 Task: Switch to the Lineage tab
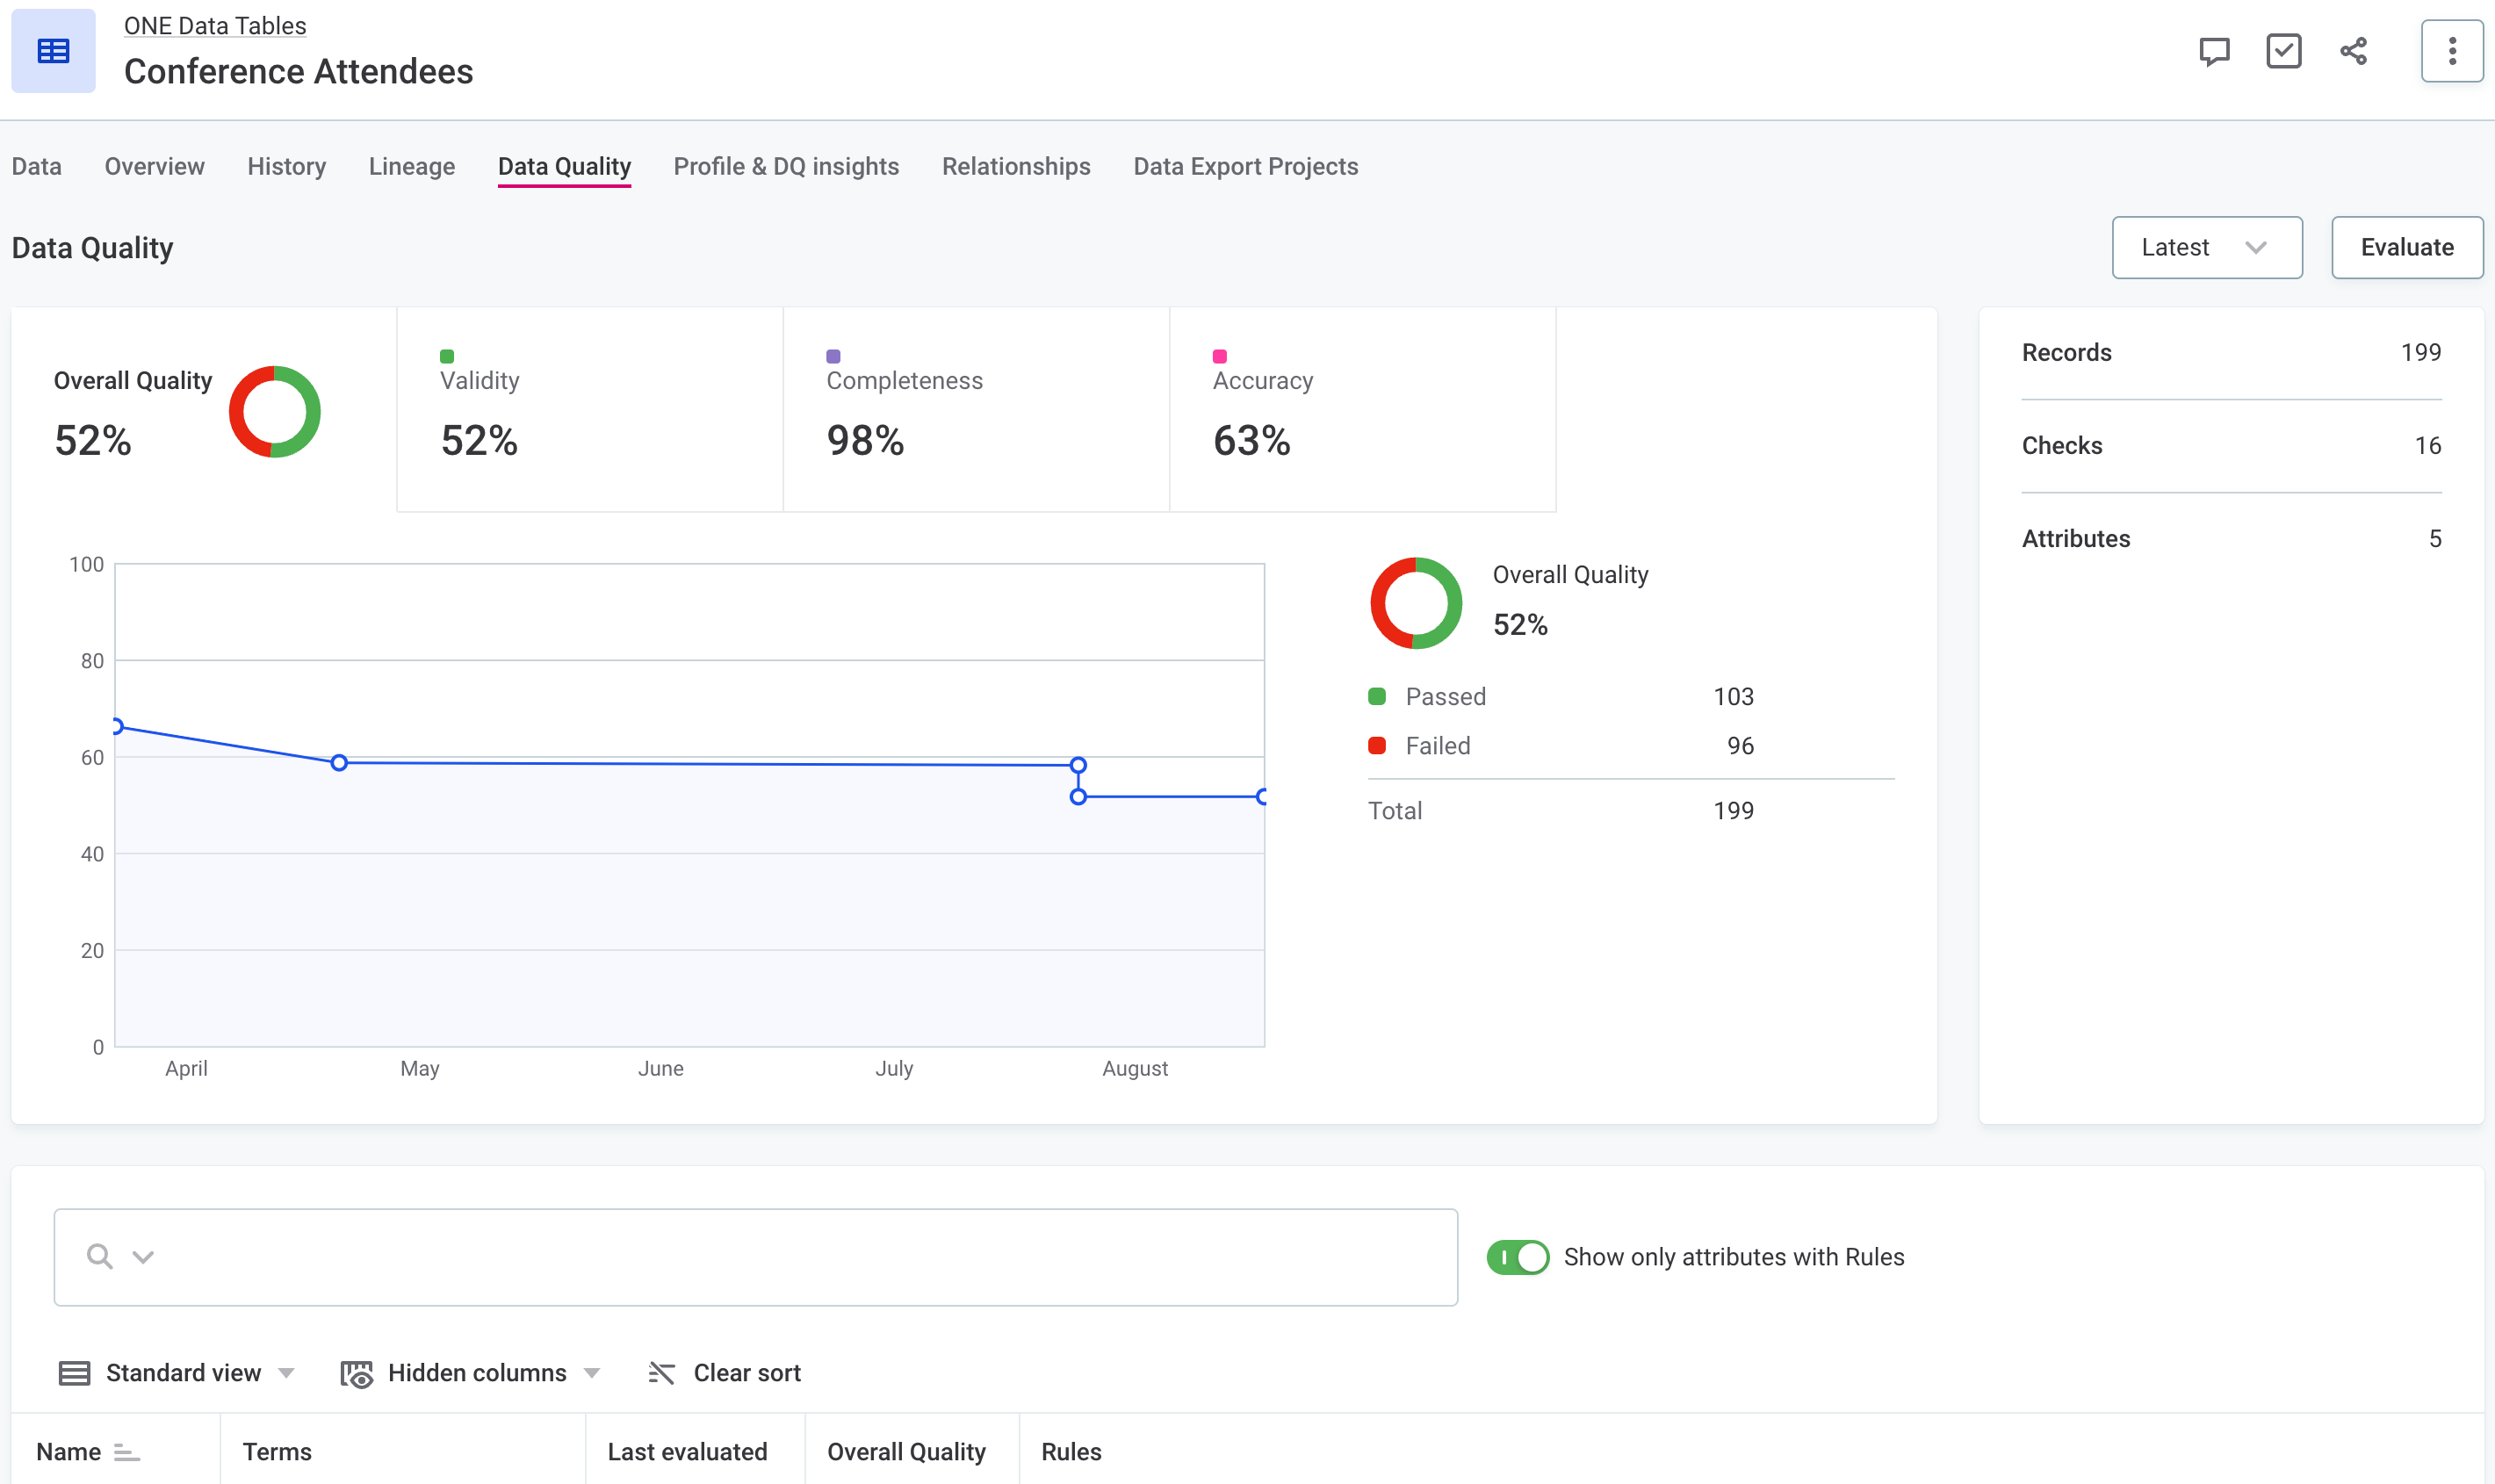click(411, 166)
